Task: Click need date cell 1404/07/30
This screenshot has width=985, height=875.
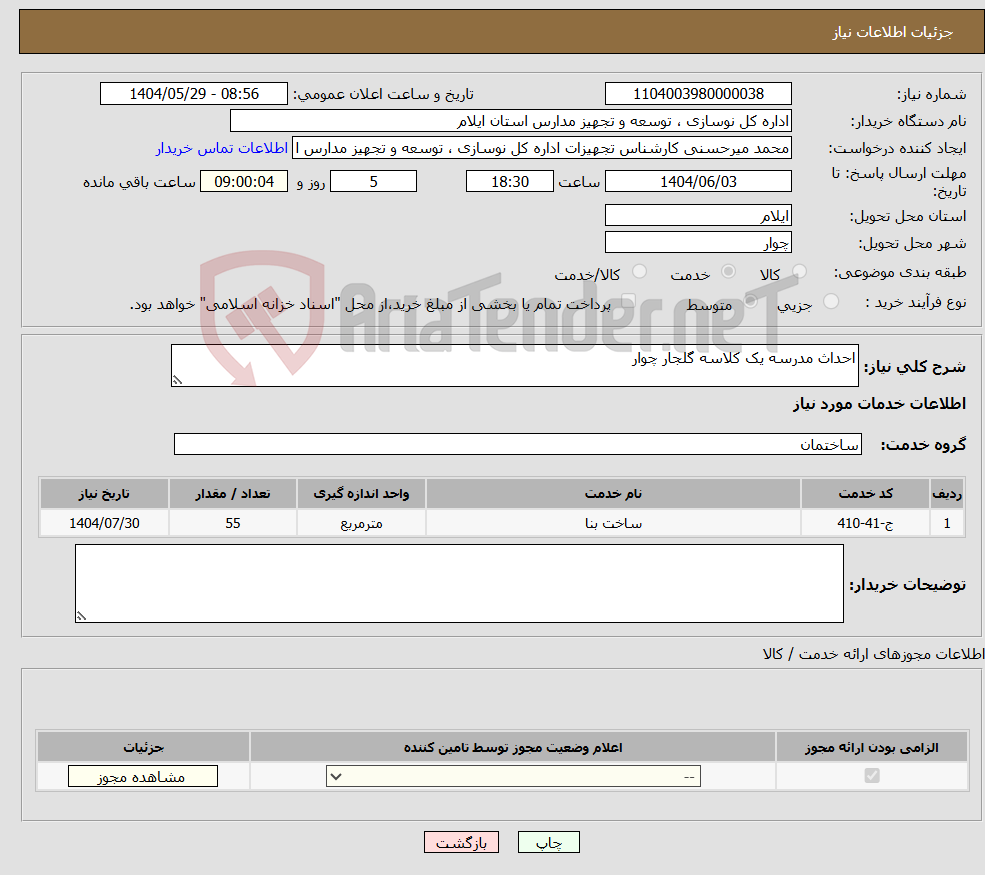Action: (104, 523)
